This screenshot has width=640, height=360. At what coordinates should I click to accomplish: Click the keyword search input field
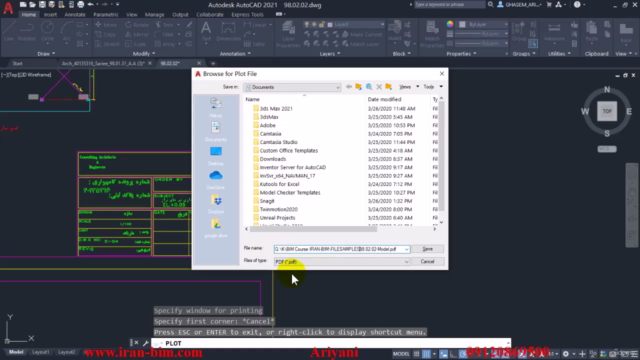click(449, 4)
